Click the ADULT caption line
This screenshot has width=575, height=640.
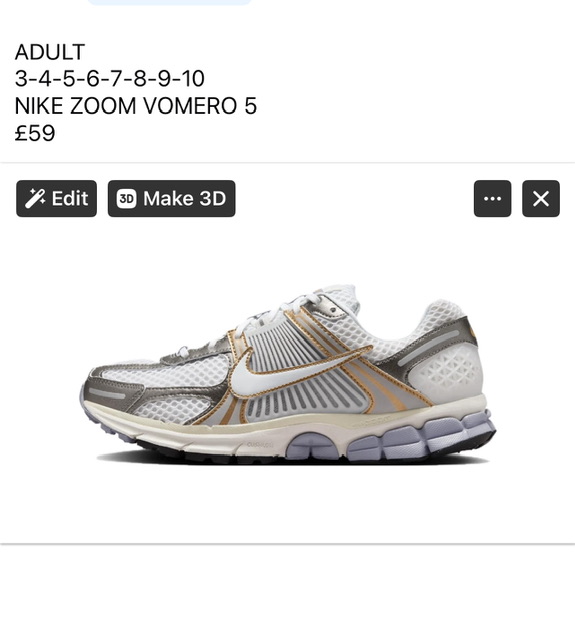50,52
